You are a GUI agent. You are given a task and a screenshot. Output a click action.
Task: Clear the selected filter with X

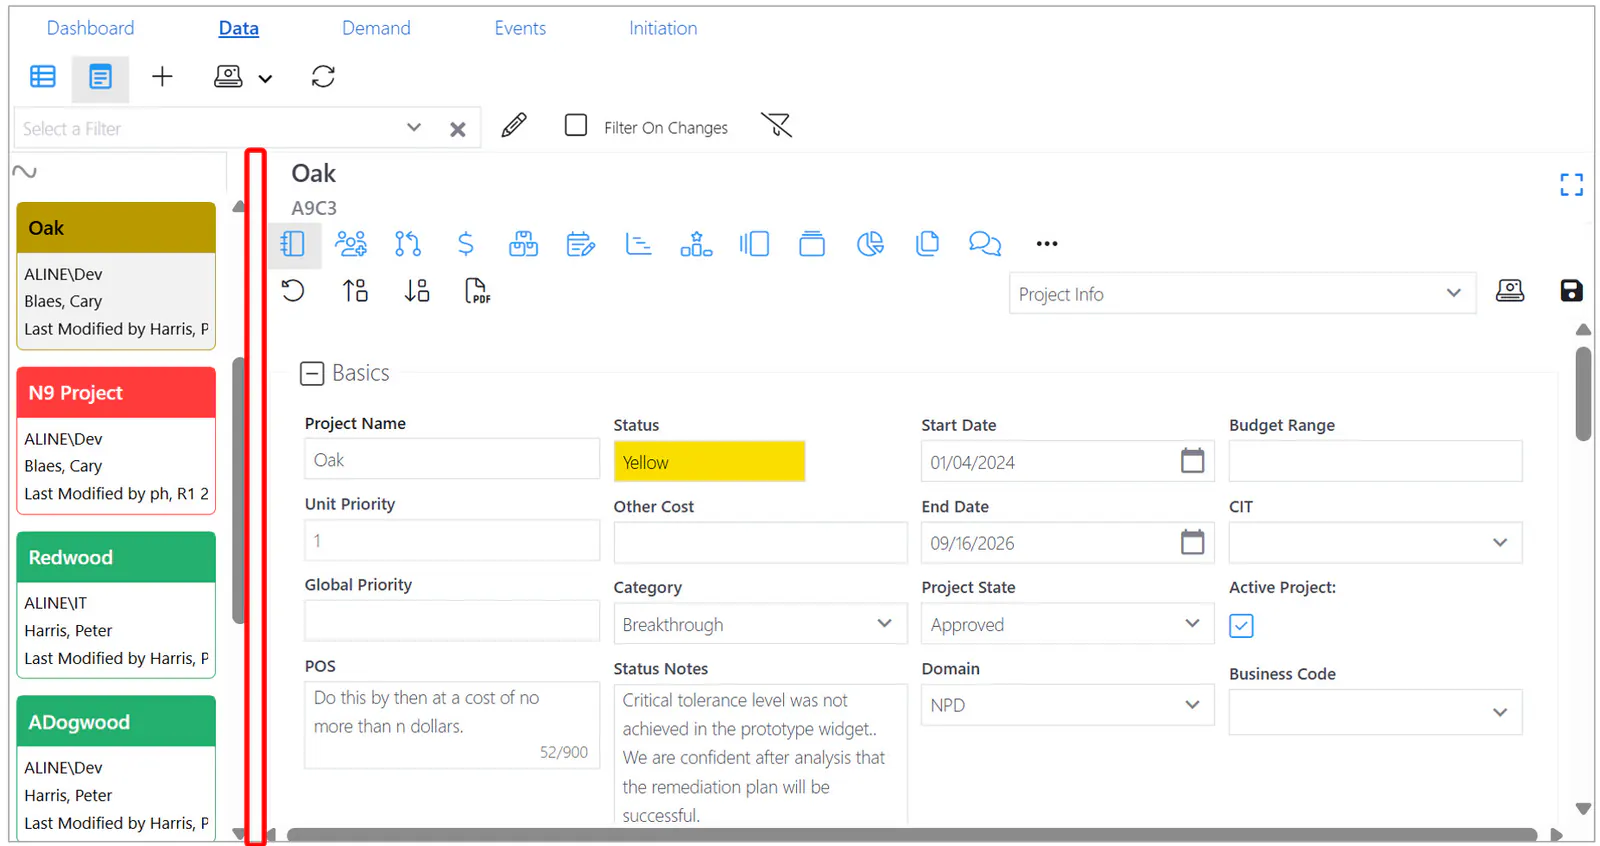(457, 129)
